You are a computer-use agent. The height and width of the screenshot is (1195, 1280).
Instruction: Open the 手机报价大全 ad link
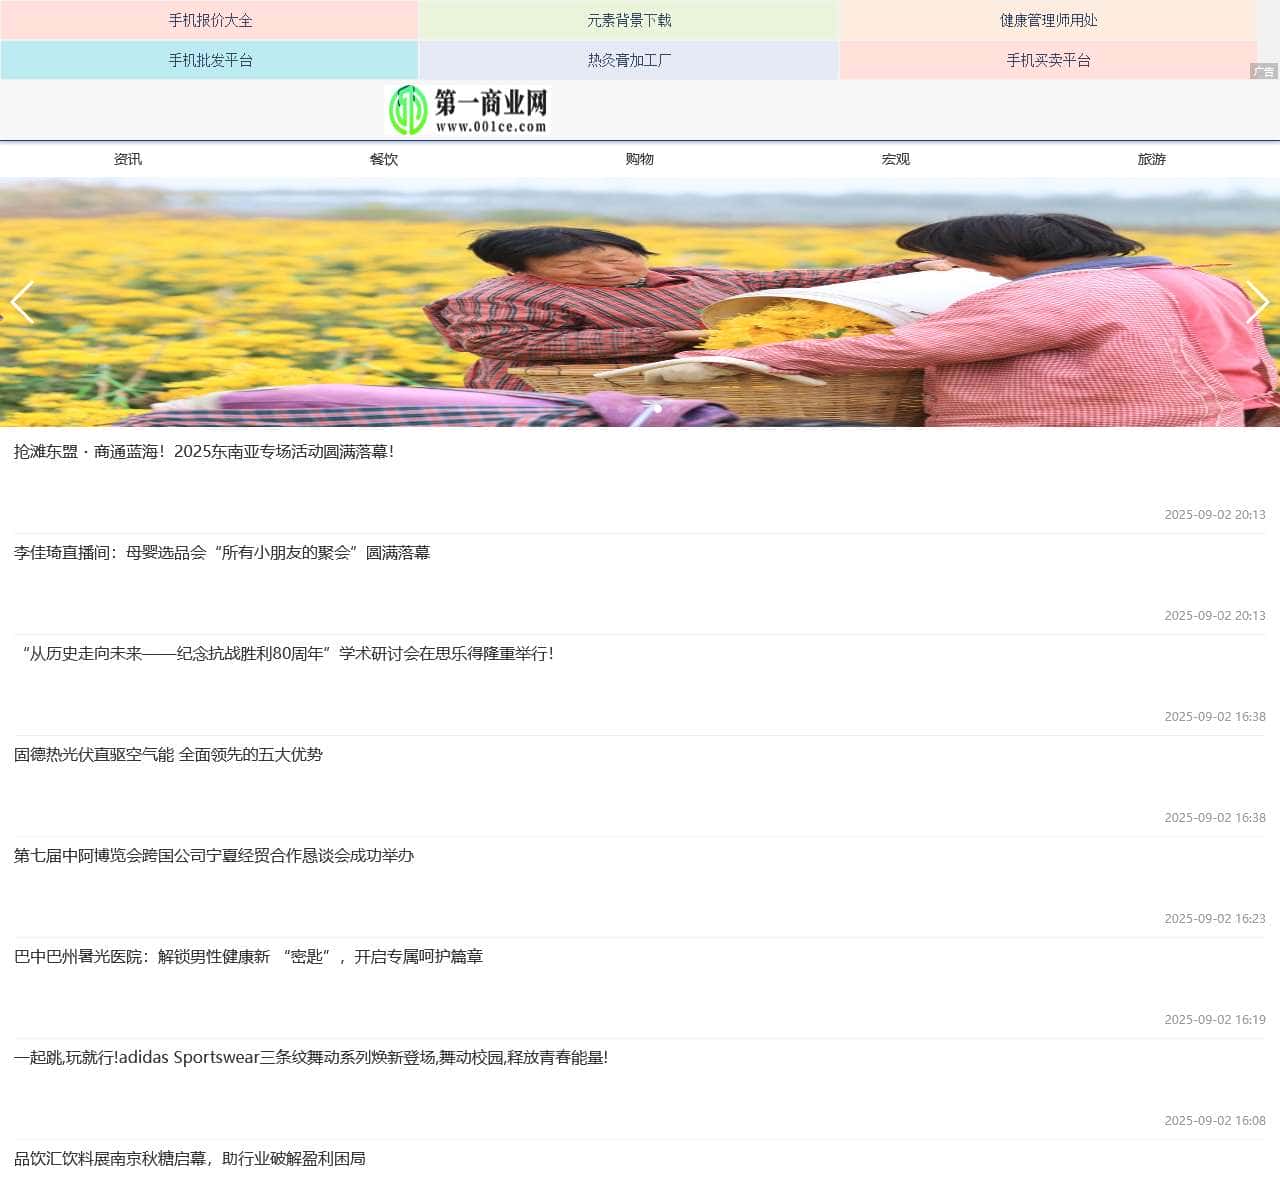click(210, 20)
